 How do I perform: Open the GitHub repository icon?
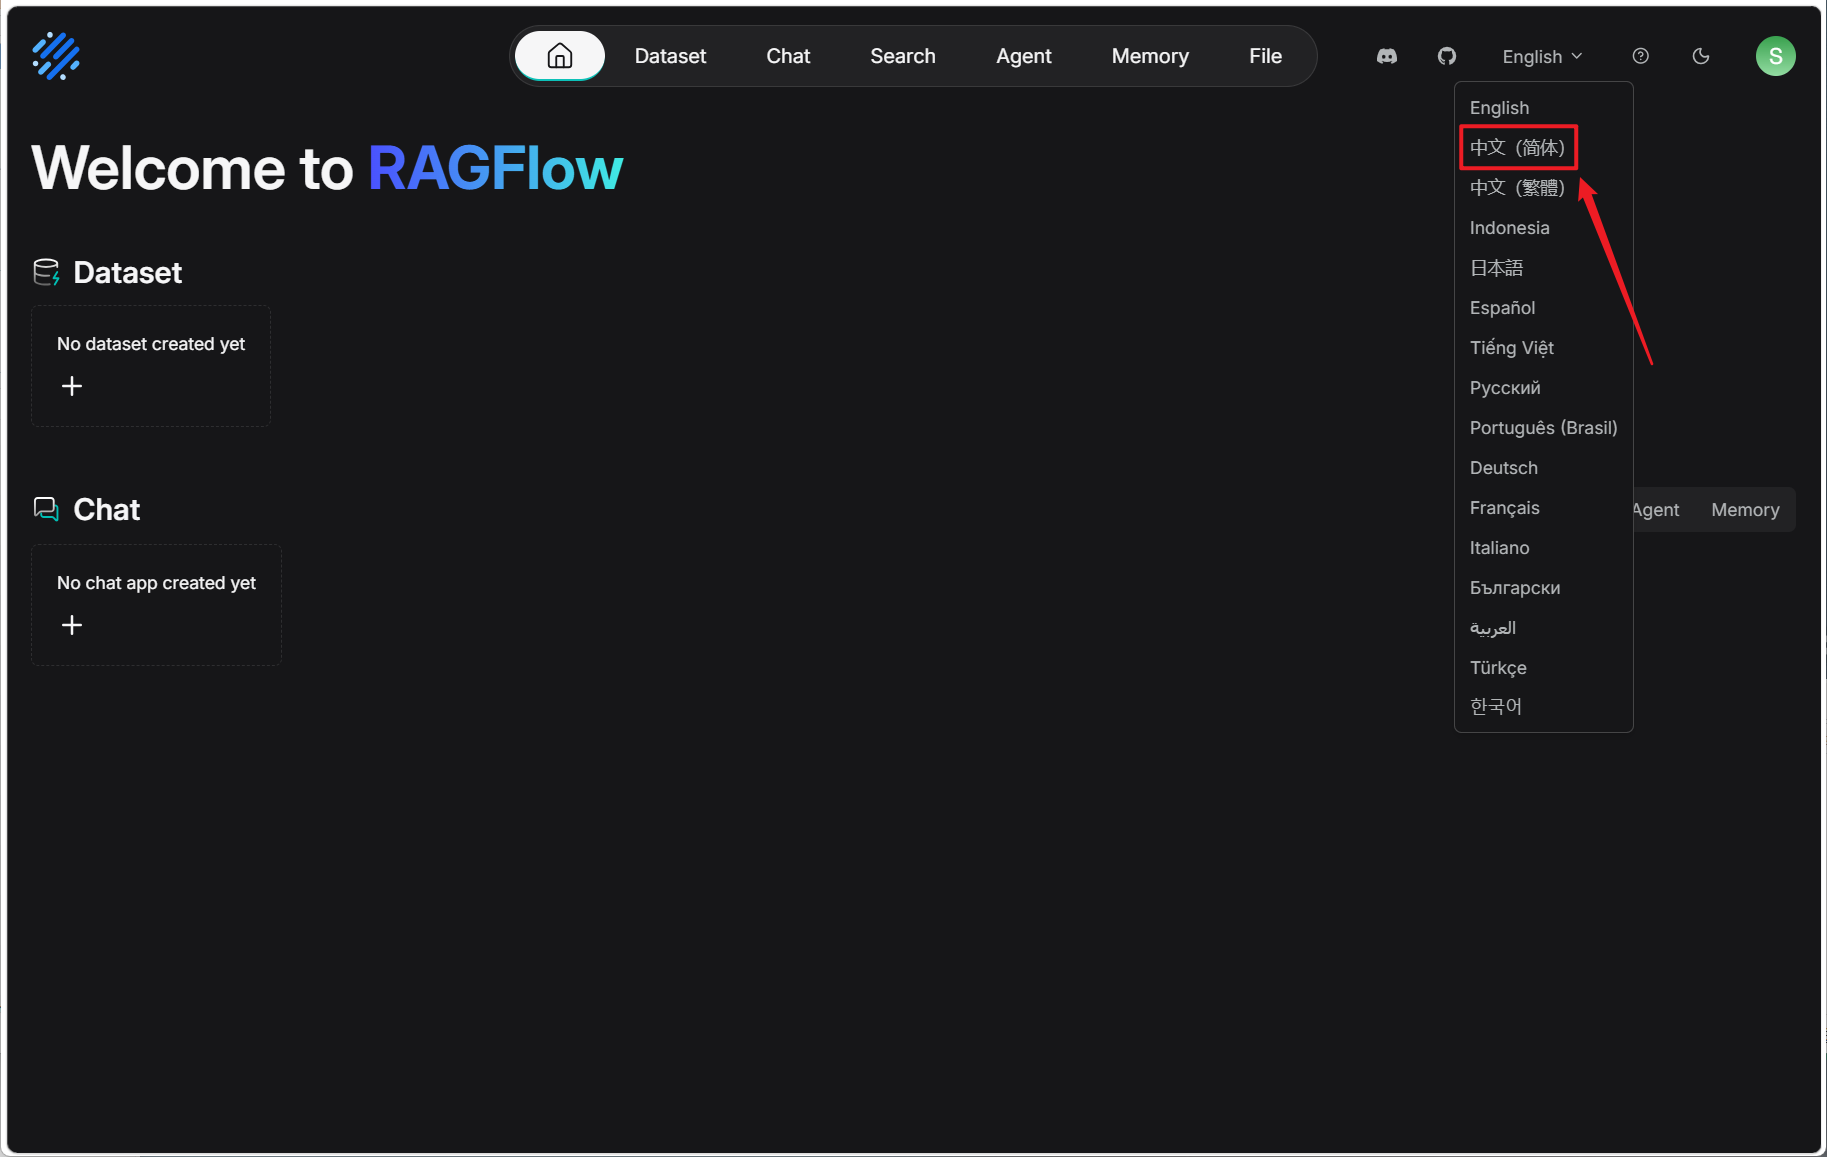click(1447, 56)
